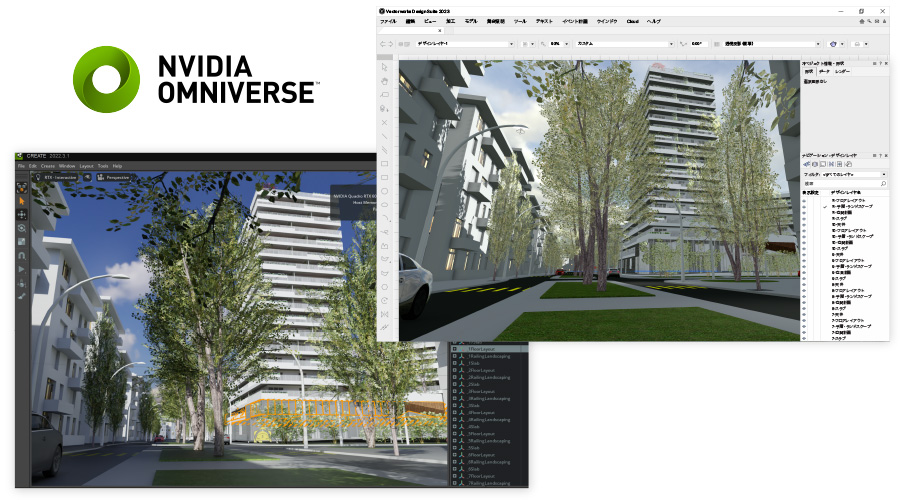Open the custom view dropdown in Vectorworks

point(624,44)
